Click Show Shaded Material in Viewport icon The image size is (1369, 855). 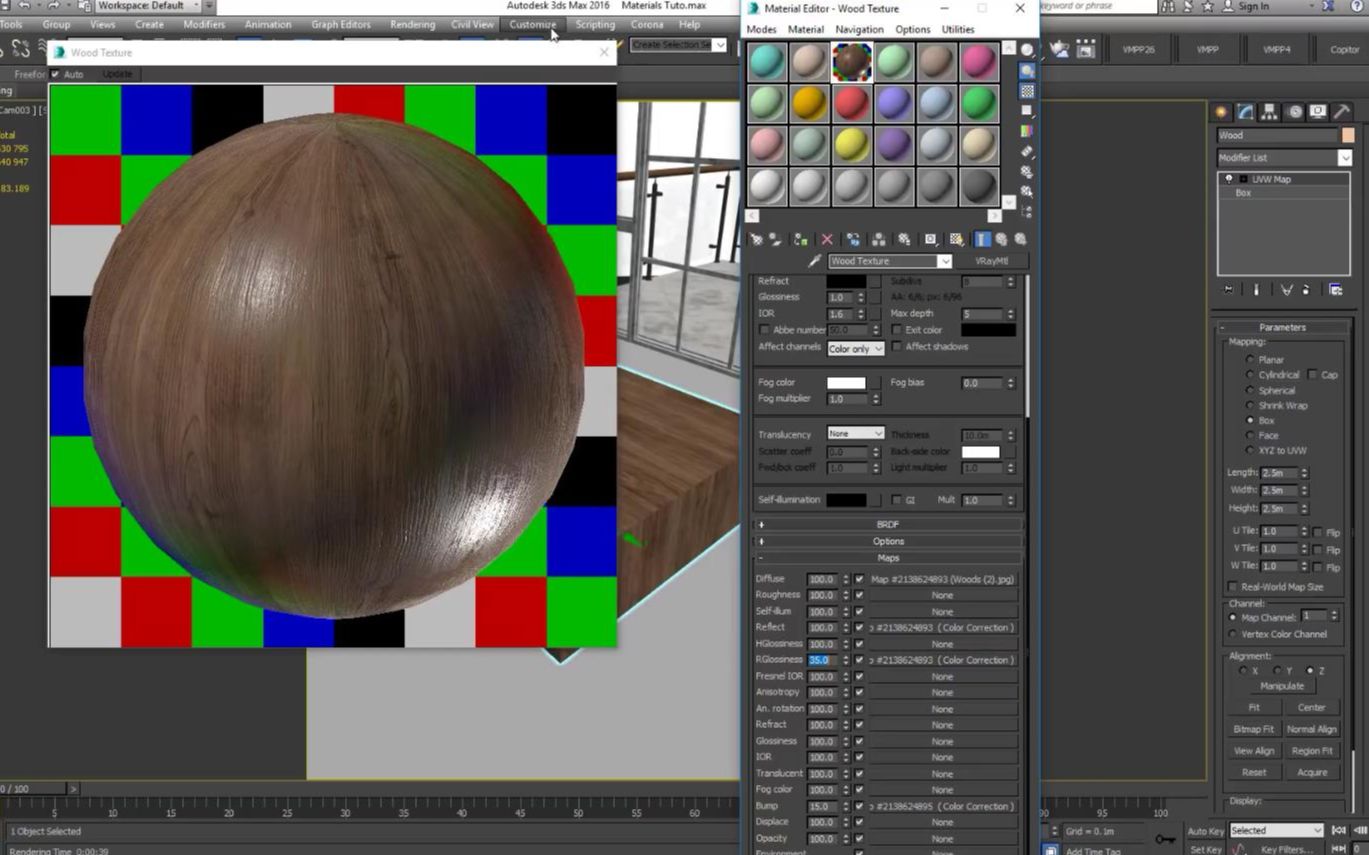(957, 240)
